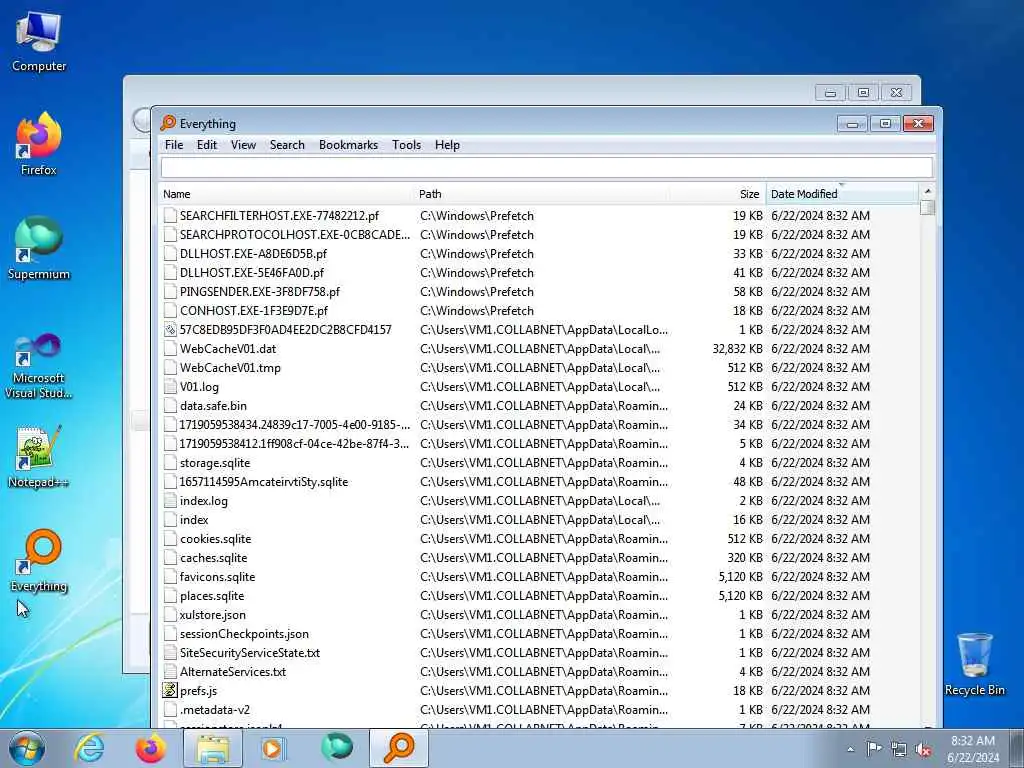Click the Firefox taskbar icon
The image size is (1024, 768).
coord(150,748)
